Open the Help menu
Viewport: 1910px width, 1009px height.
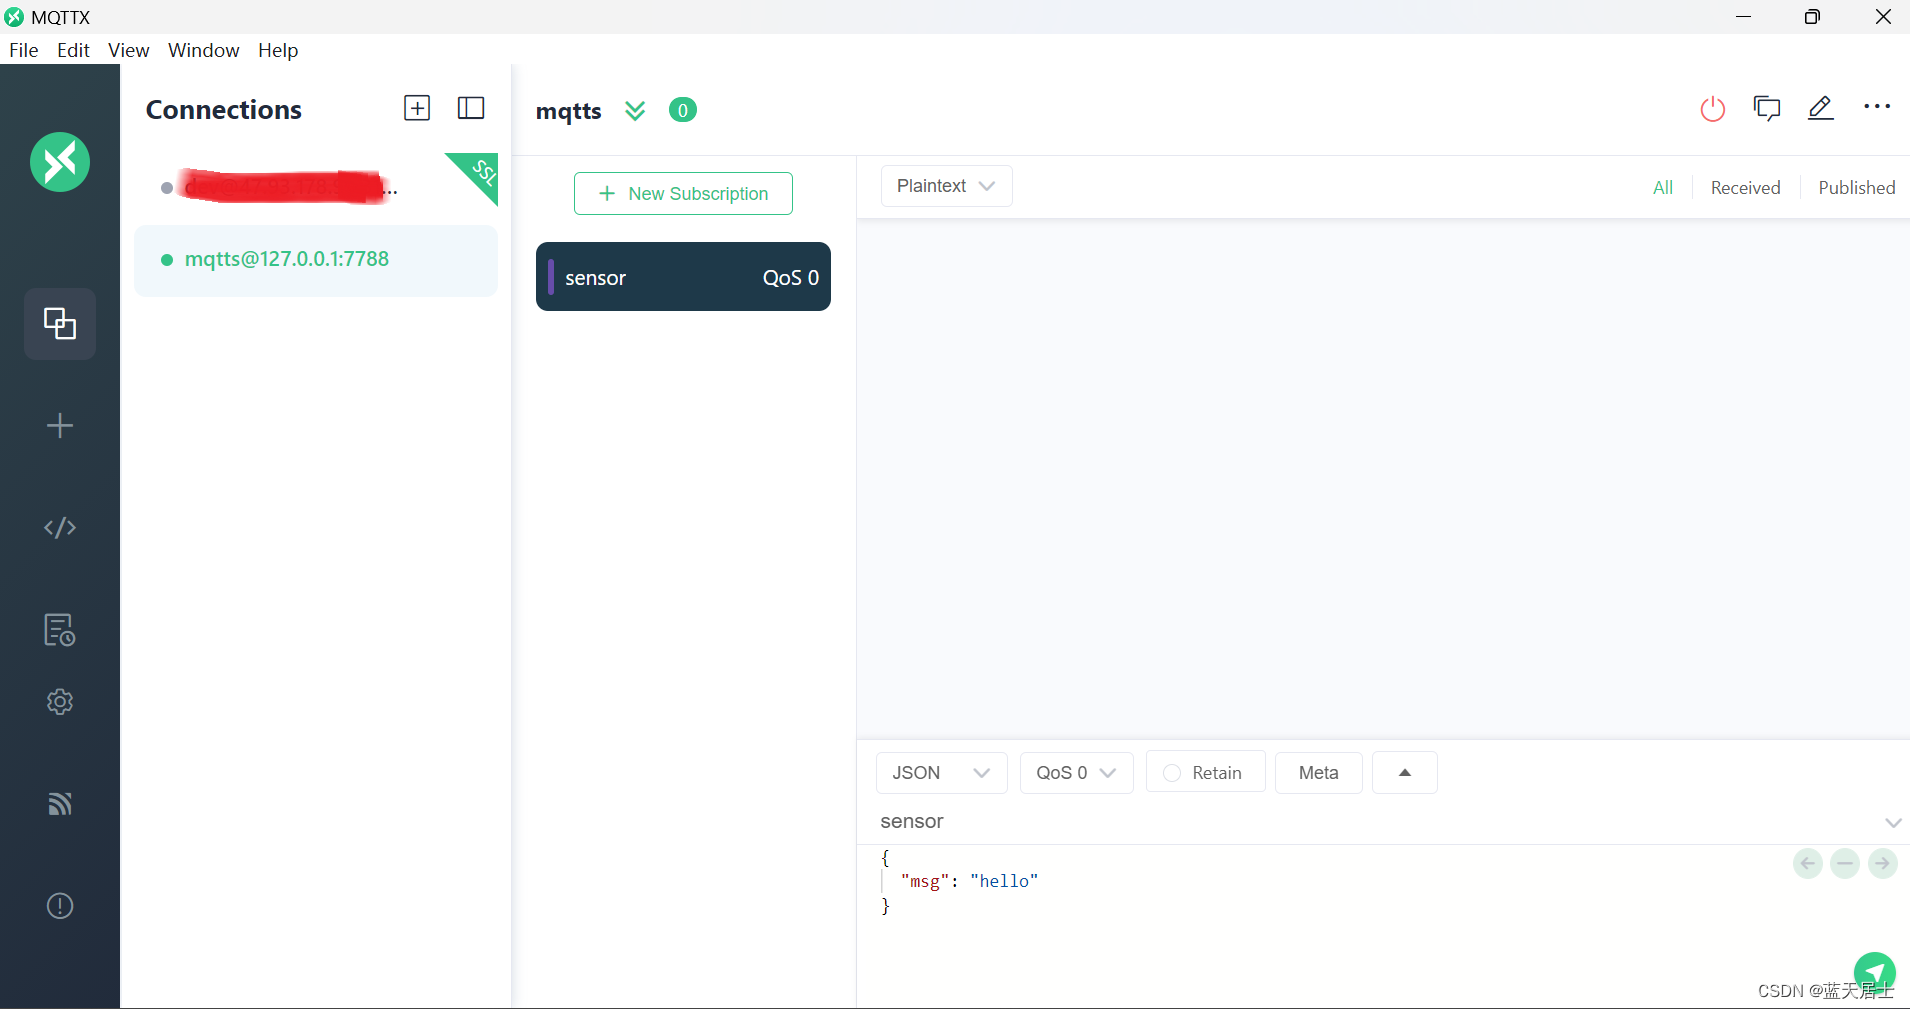pyautogui.click(x=278, y=50)
